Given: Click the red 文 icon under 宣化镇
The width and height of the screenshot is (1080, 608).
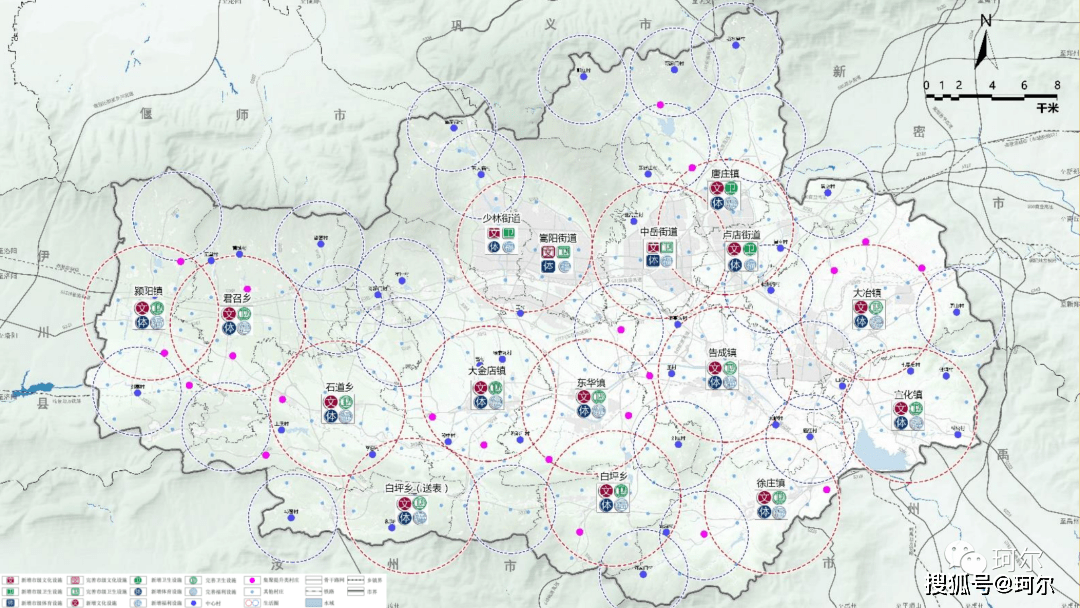Looking at the screenshot, I should coord(901,409).
